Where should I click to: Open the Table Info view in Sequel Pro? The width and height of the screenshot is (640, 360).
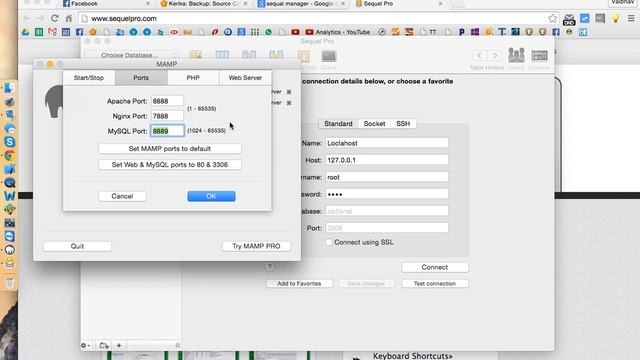(303, 56)
